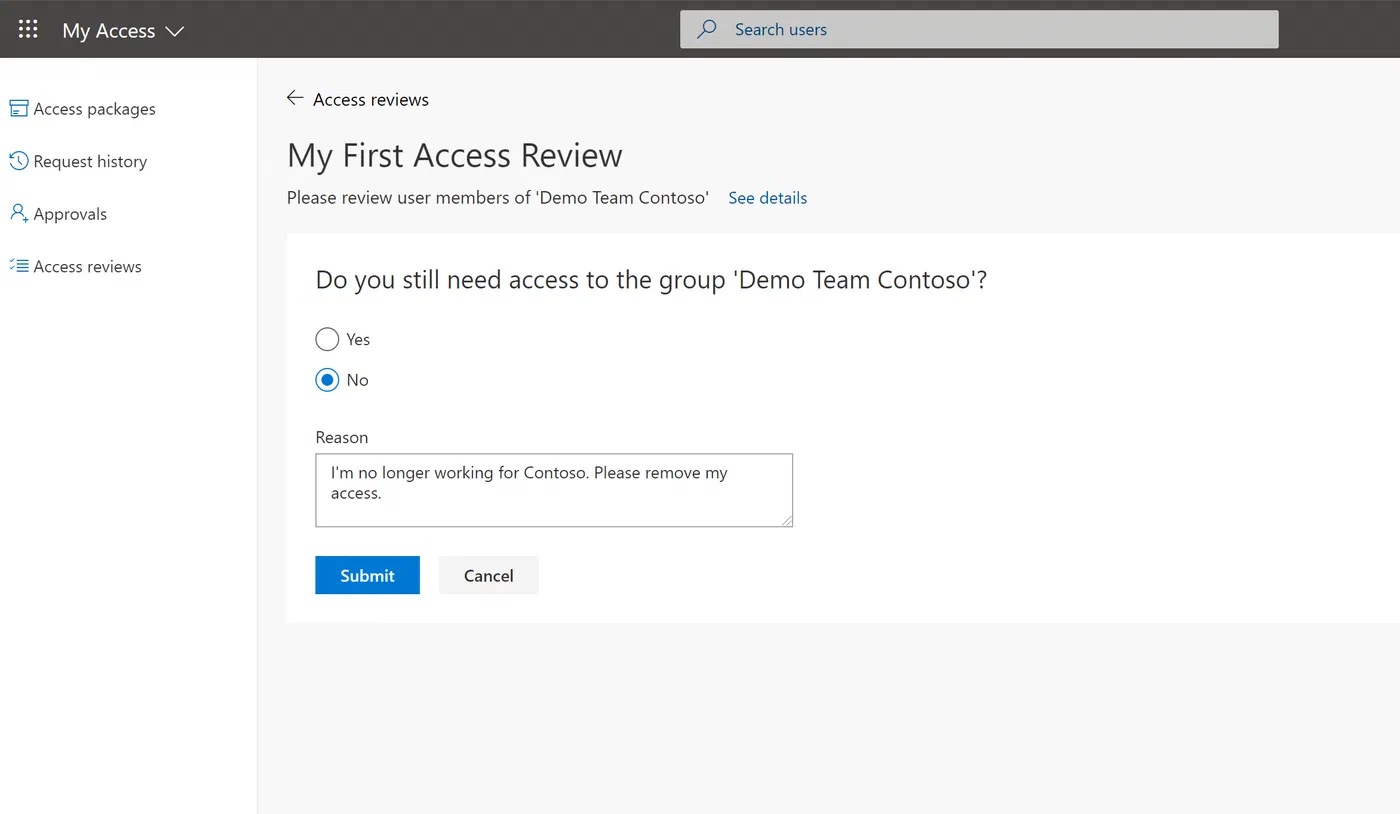Expand the My Access dropdown chevron

pos(174,31)
